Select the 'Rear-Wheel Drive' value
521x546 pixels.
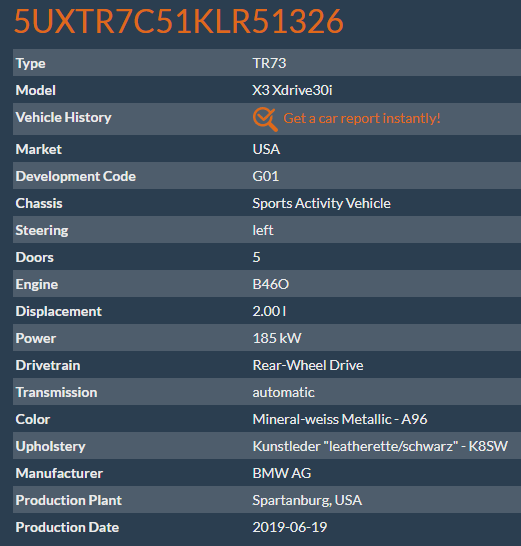coord(308,365)
